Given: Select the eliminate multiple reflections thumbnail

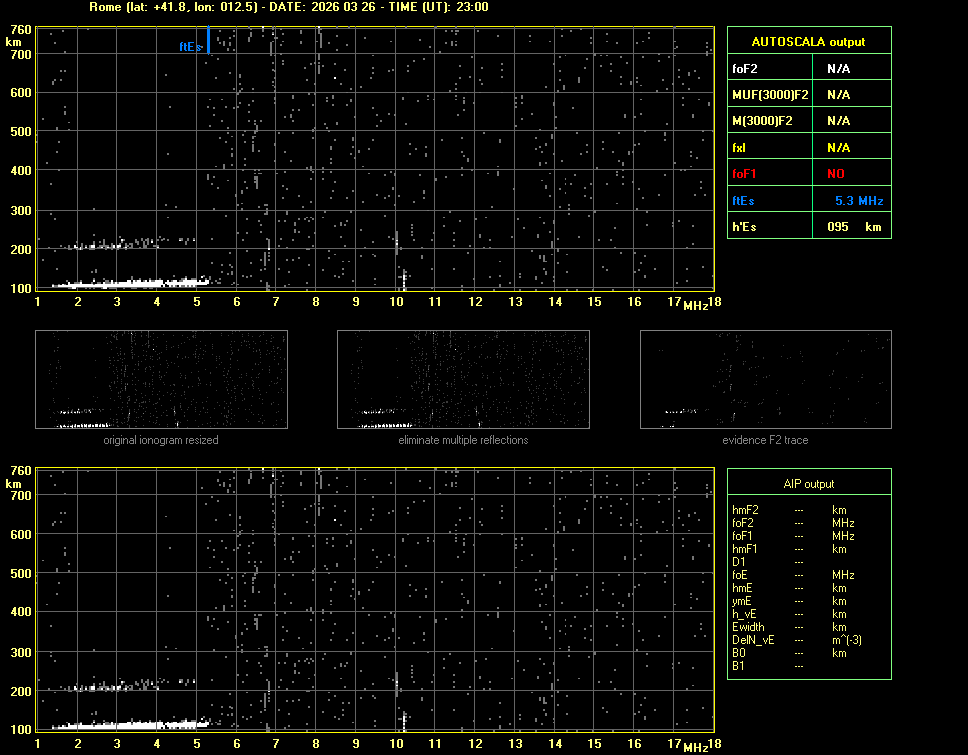Looking at the screenshot, I should pos(463,380).
